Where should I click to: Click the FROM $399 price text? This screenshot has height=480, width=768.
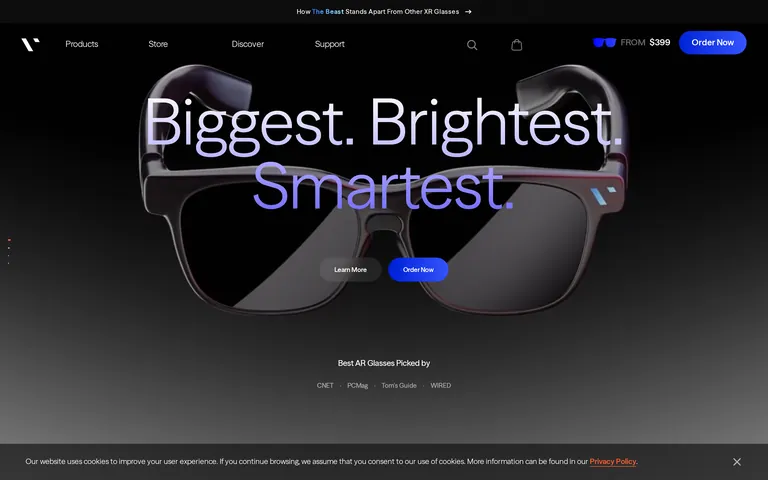pyautogui.click(x=645, y=43)
